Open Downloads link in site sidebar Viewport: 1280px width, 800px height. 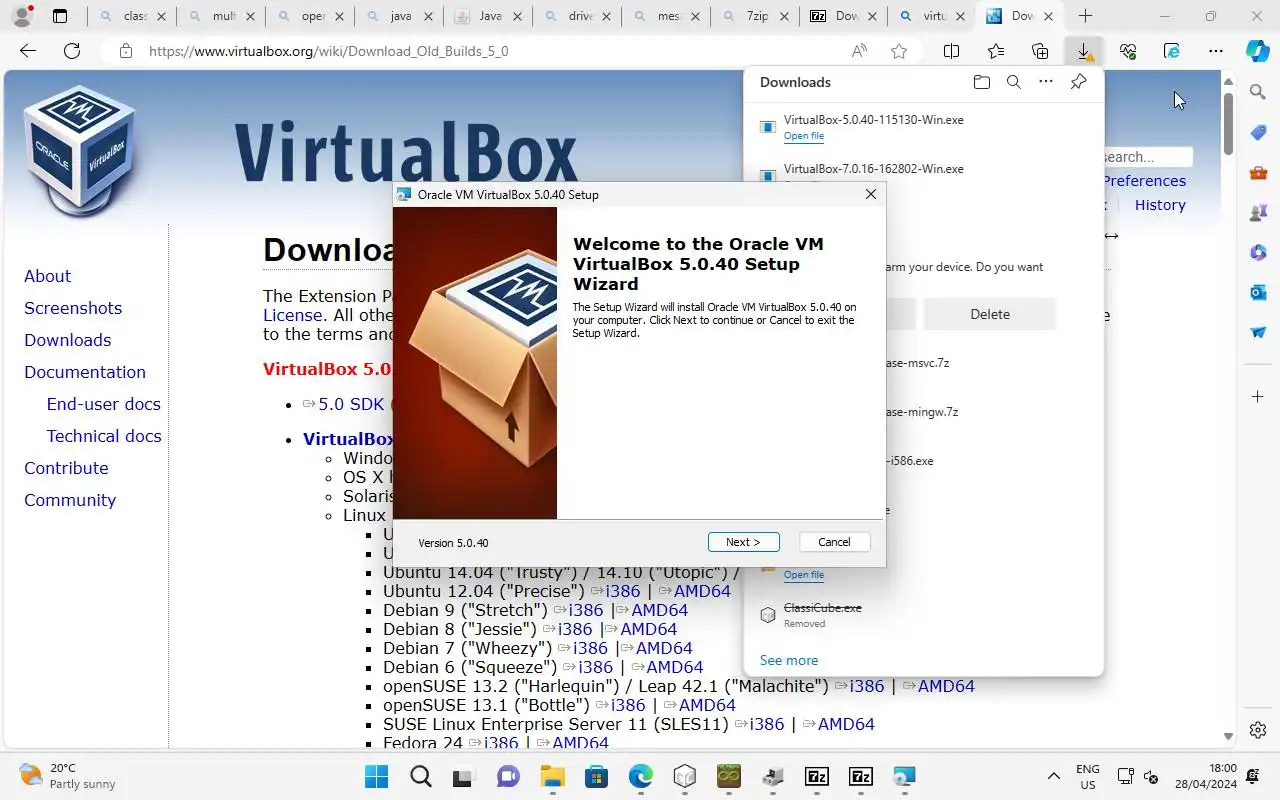pos(68,340)
